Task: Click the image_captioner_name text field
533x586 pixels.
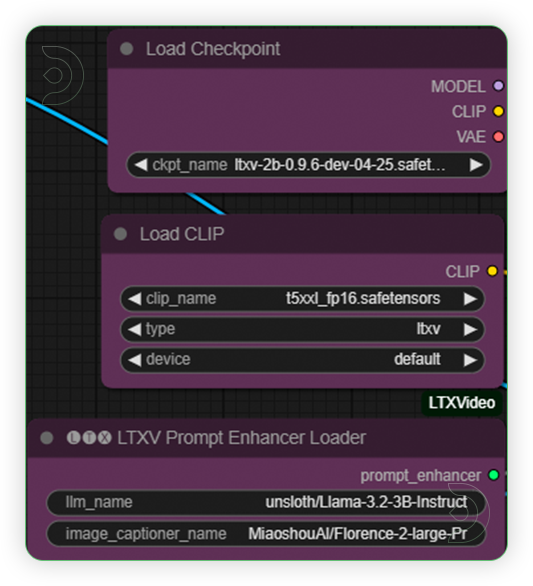Action: click(266, 534)
